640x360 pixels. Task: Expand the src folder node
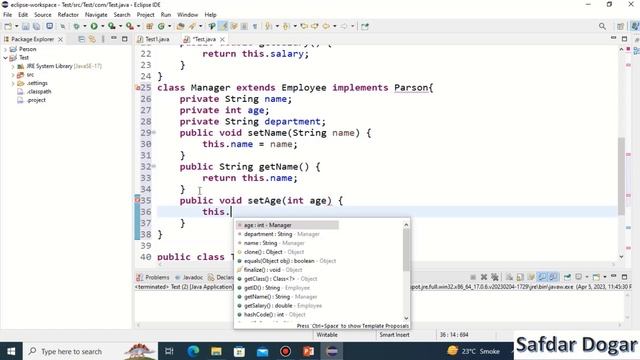[13, 75]
